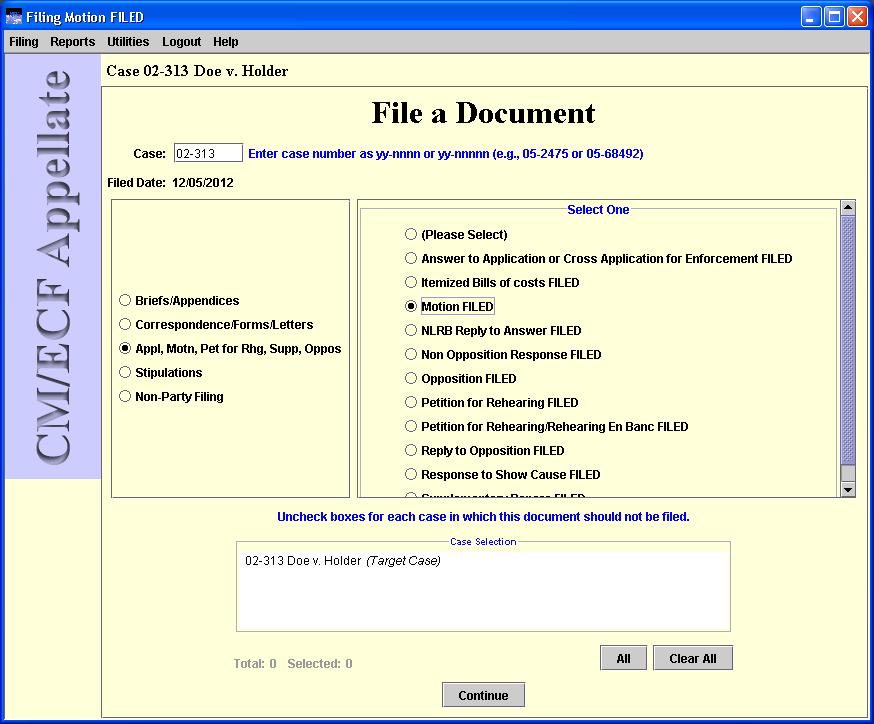Close the Filing Motion FILED window
The image size is (874, 724).
coord(857,17)
